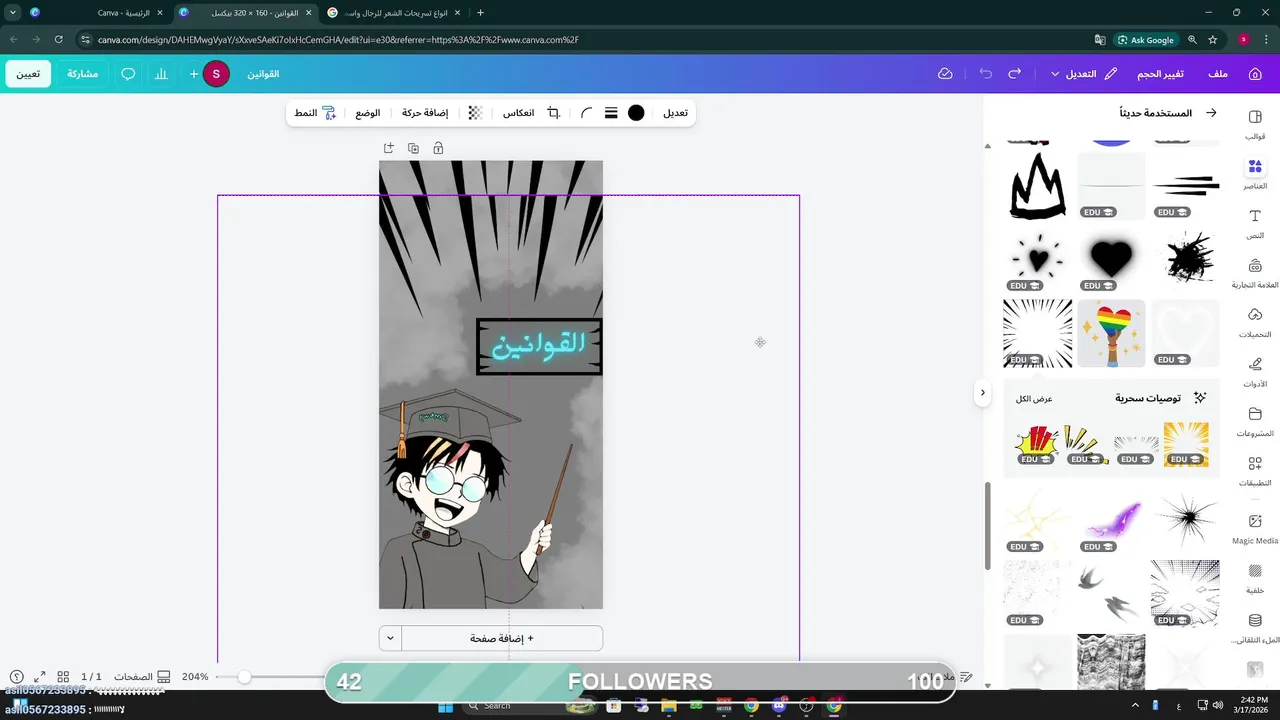Screen dimensions: 1280x720
Task: Collapse the side panel with arrow handle
Action: point(982,392)
